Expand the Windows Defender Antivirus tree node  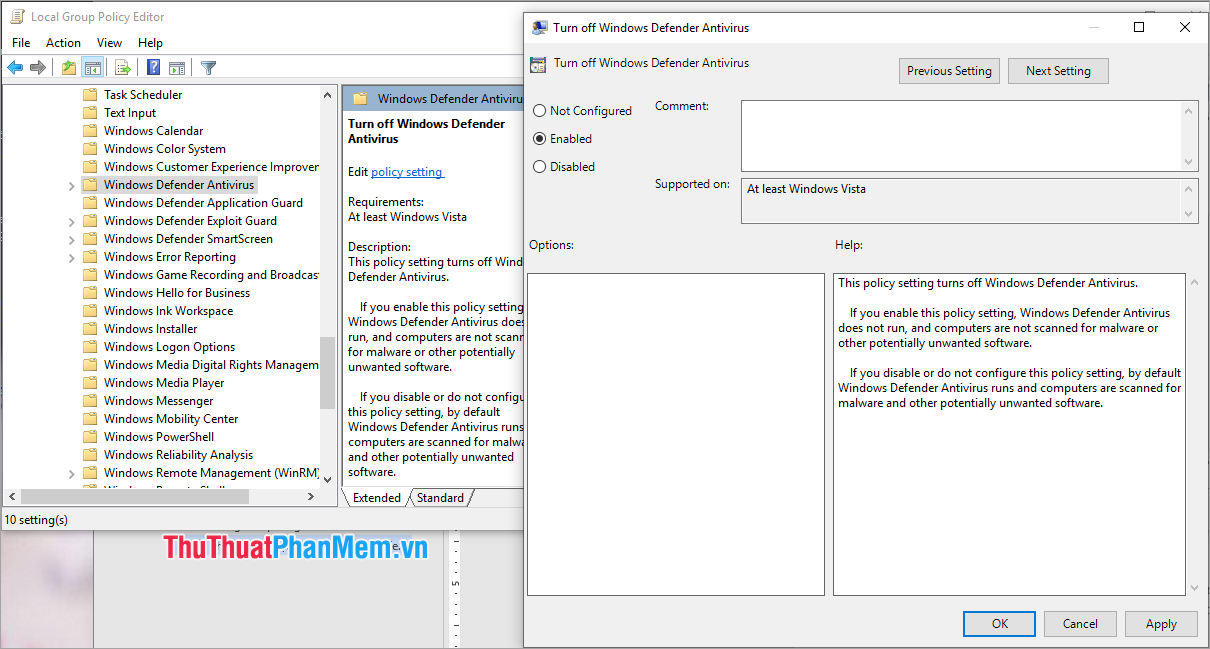coord(71,184)
